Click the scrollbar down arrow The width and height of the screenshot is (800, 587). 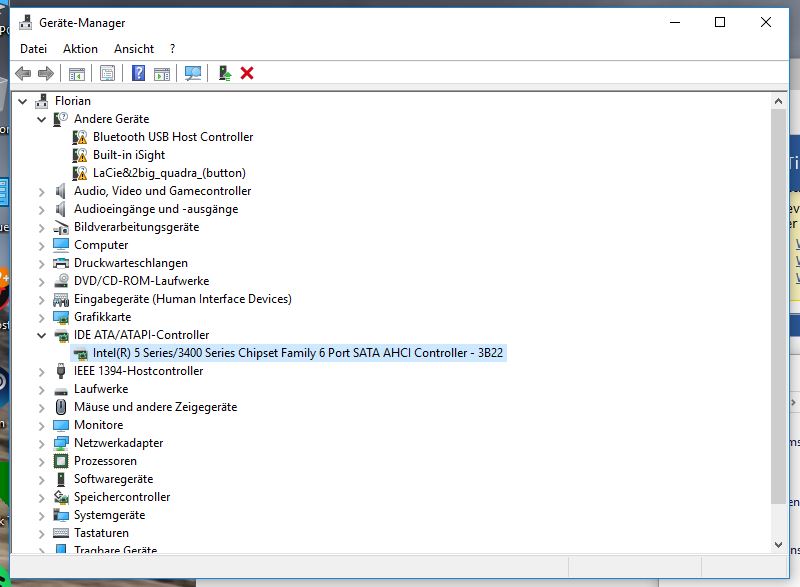click(x=778, y=545)
